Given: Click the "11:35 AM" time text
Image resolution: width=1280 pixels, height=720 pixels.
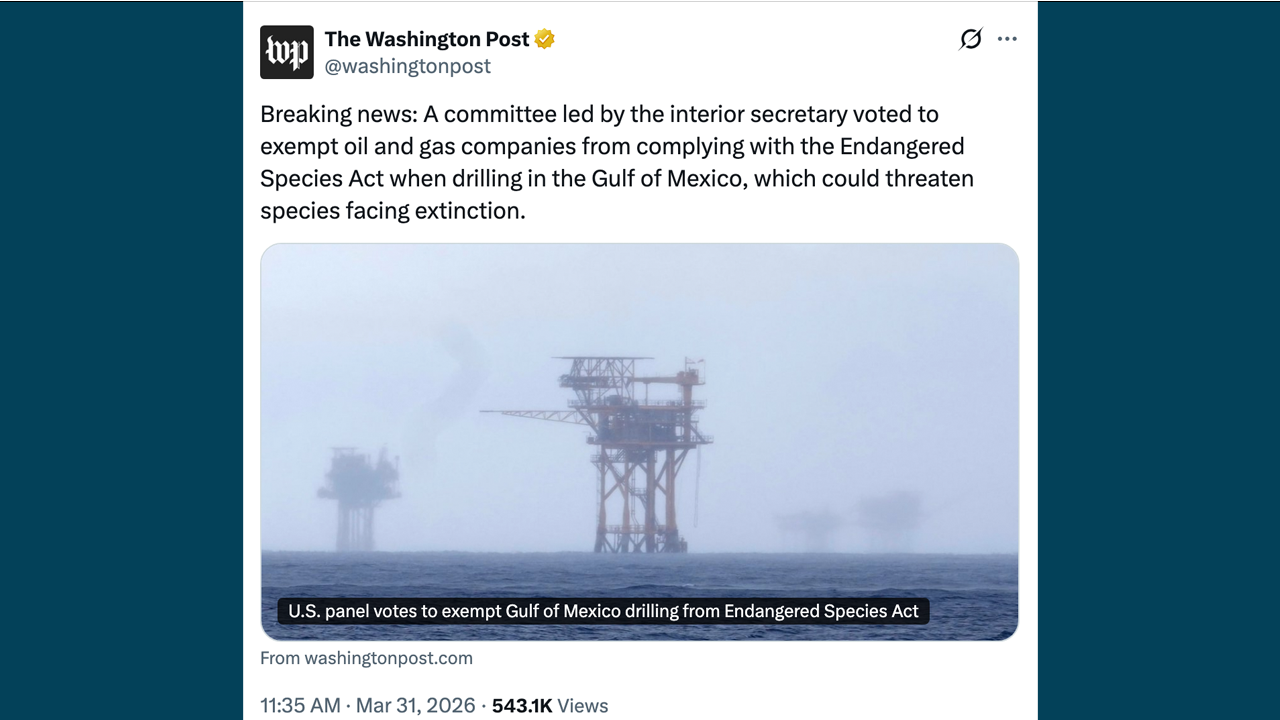Looking at the screenshot, I should click(x=300, y=705).
